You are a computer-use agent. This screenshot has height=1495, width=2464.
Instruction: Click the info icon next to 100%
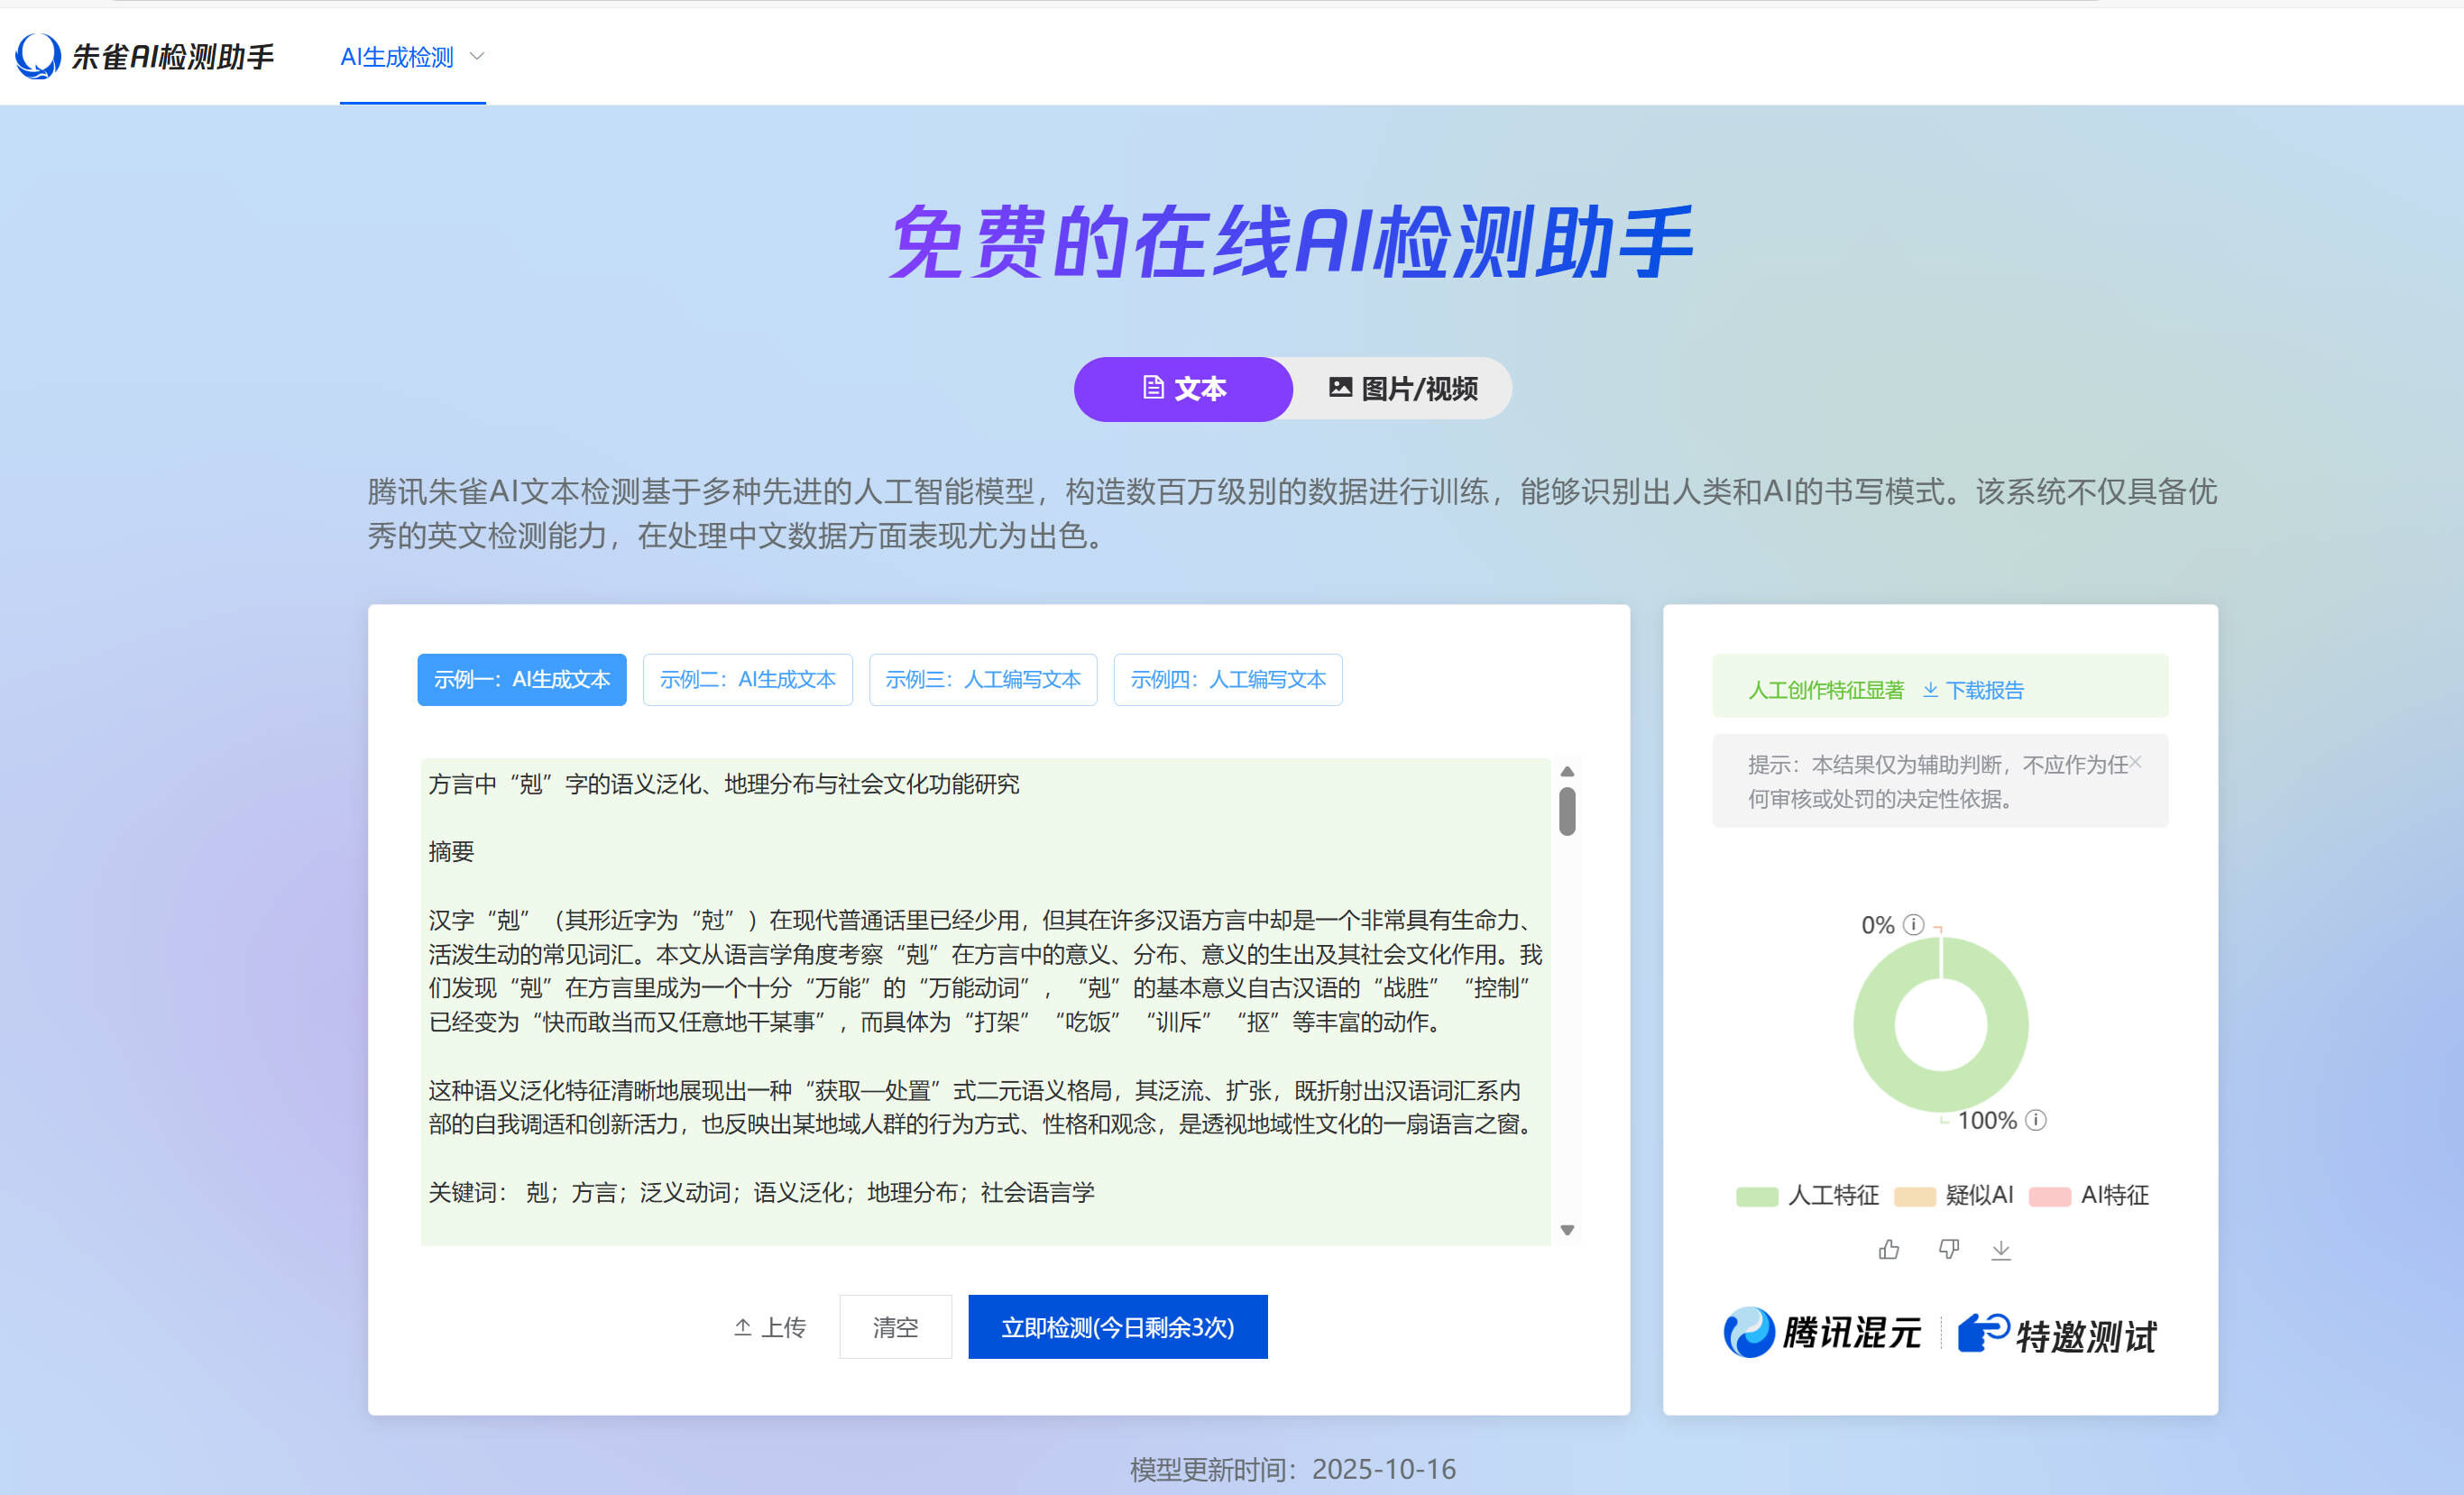pyautogui.click(x=2037, y=1120)
